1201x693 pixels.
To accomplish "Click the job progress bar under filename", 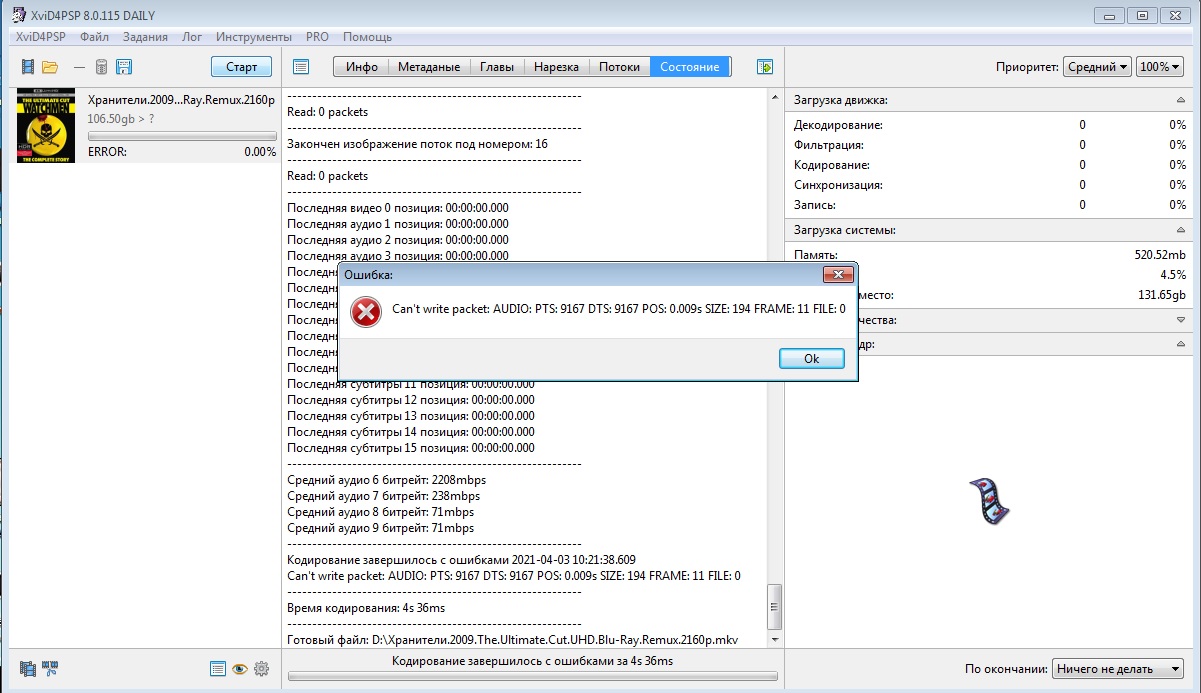I will coord(182,136).
